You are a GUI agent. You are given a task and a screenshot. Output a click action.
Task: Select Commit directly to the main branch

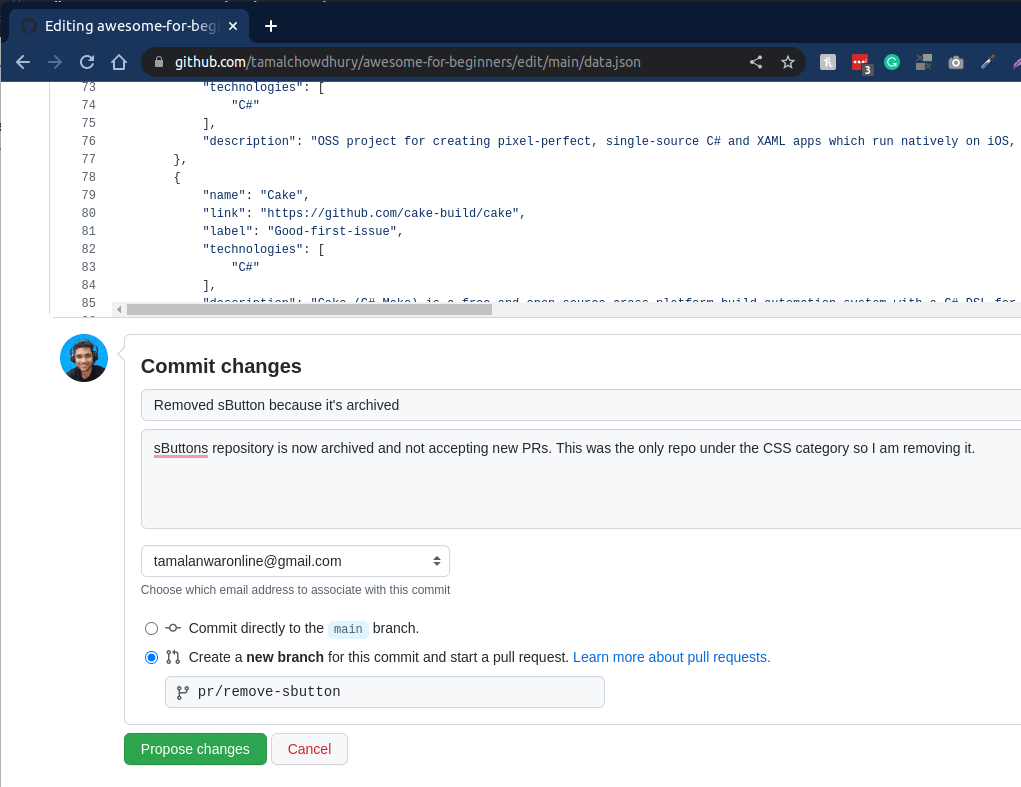tap(151, 628)
